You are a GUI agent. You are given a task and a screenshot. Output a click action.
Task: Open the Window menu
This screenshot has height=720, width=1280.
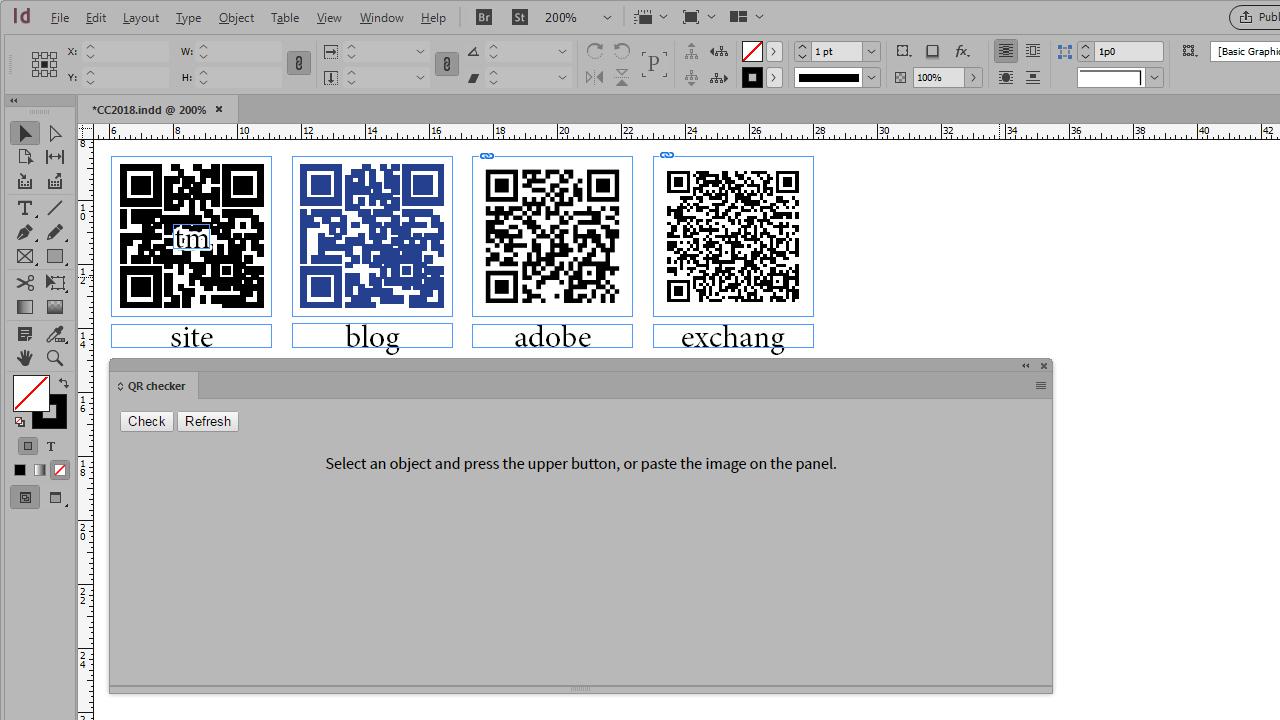[x=381, y=18]
